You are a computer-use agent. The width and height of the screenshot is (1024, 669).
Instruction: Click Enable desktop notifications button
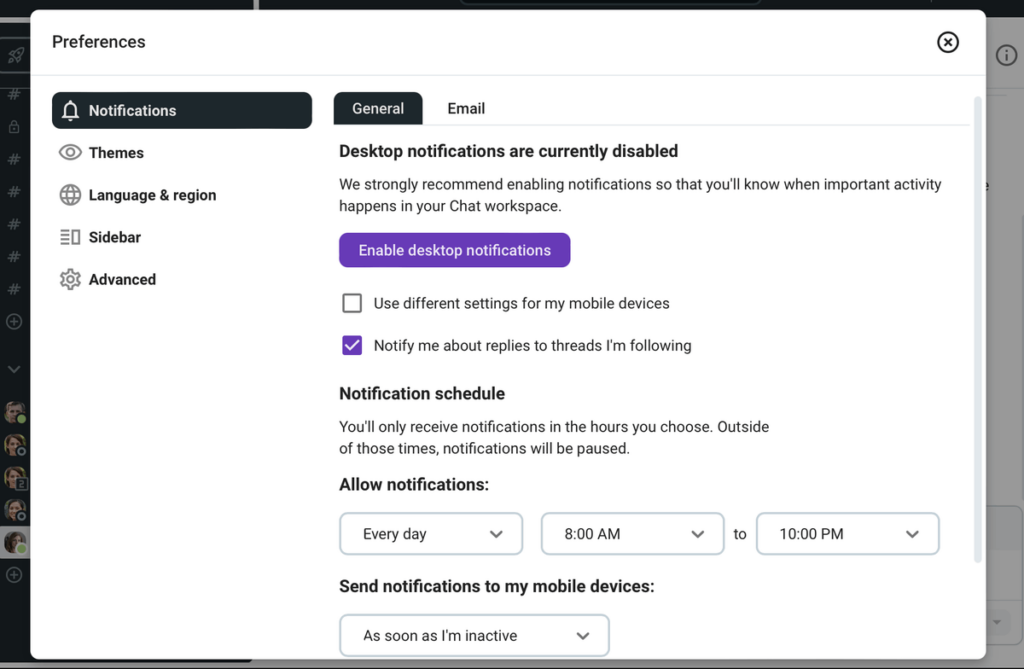point(454,250)
